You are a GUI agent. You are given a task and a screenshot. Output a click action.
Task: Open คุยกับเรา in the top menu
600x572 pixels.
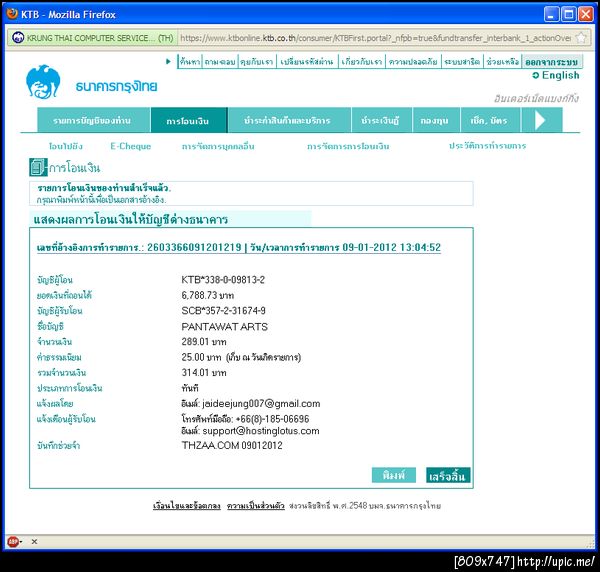pyautogui.click(x=257, y=62)
